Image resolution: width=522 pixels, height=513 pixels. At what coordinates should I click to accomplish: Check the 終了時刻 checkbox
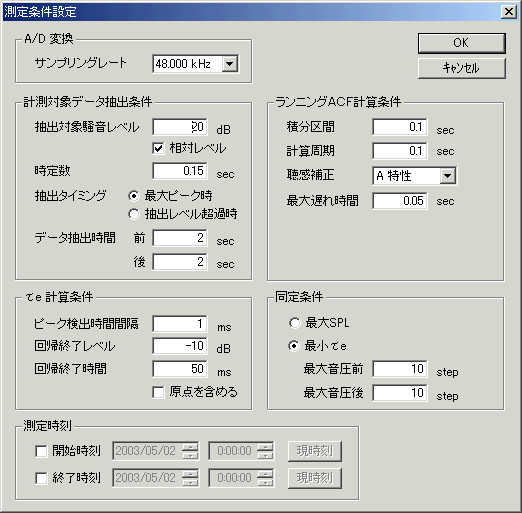(x=41, y=478)
